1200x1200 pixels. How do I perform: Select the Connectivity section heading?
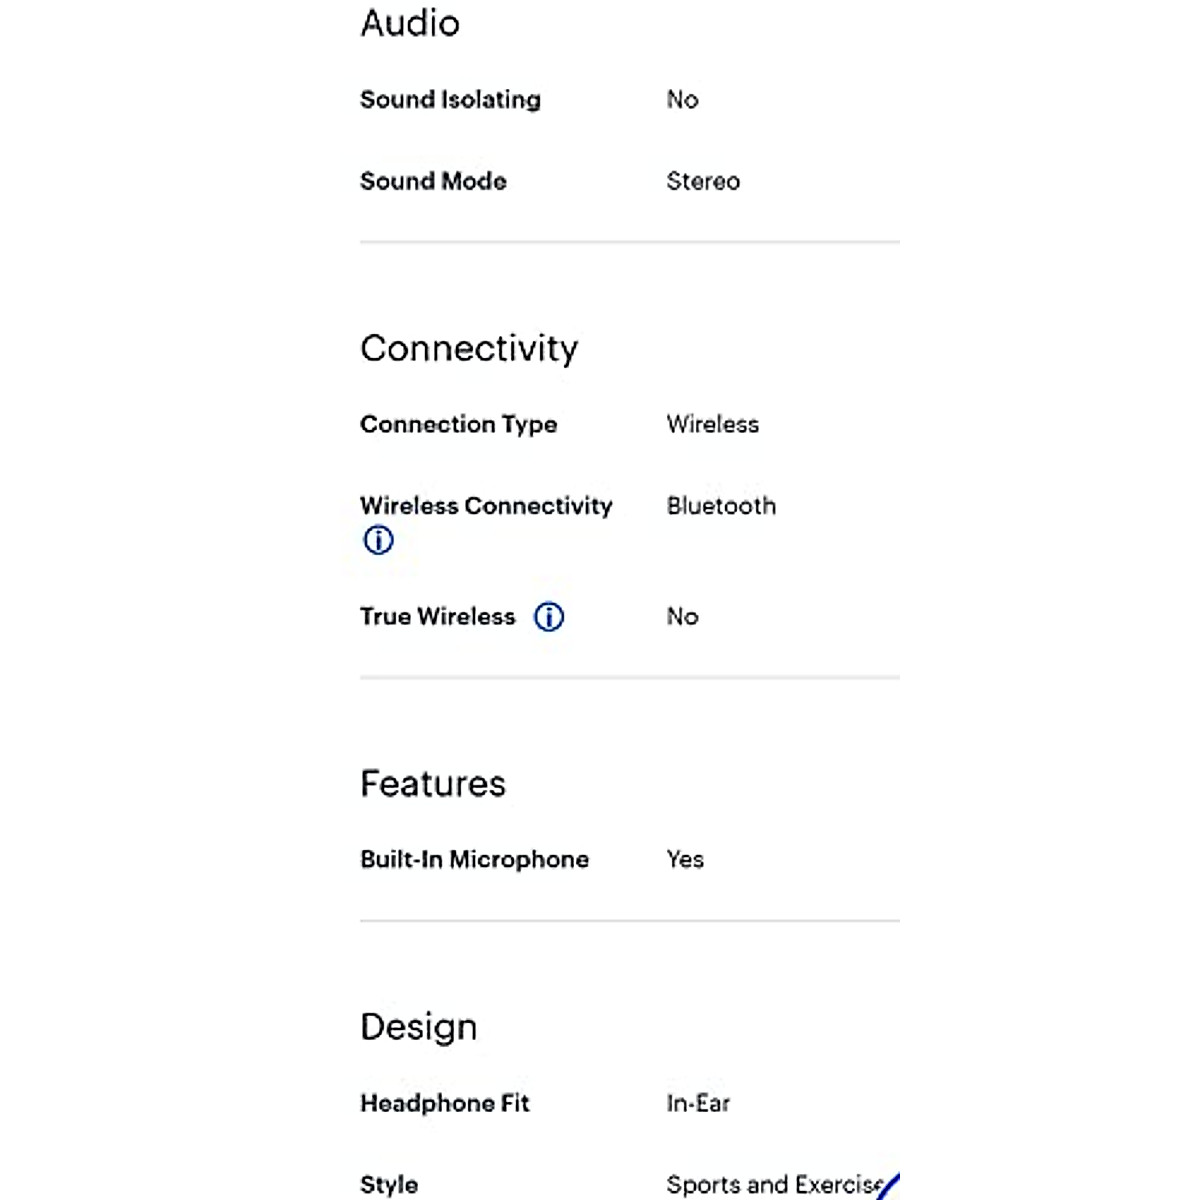(469, 348)
